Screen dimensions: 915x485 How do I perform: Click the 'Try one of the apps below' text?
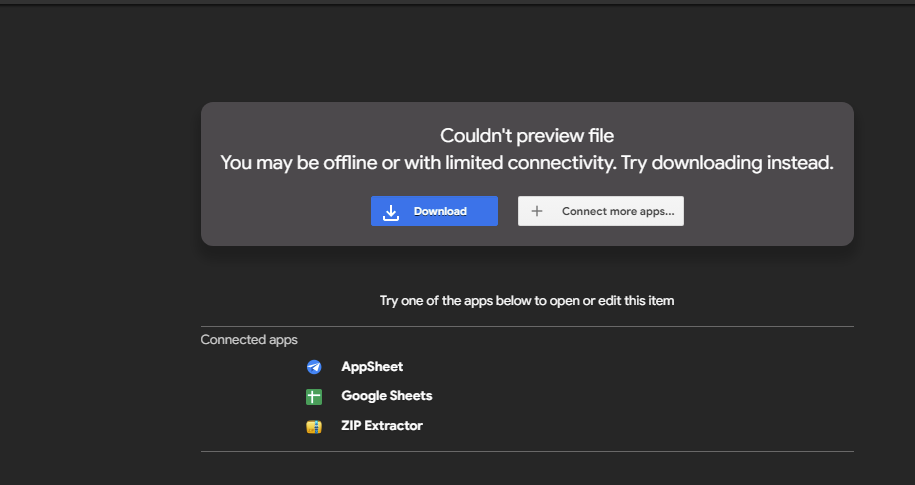(527, 300)
